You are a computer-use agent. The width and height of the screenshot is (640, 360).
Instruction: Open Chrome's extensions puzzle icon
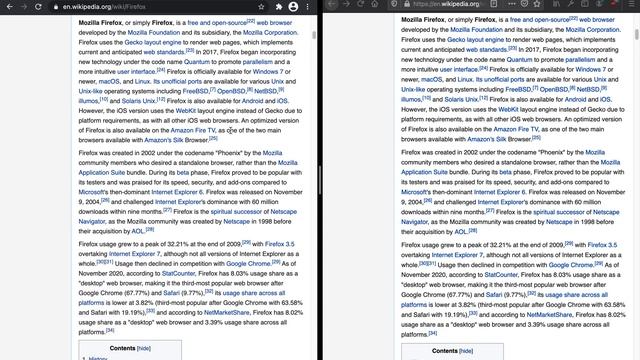tap(279, 7)
